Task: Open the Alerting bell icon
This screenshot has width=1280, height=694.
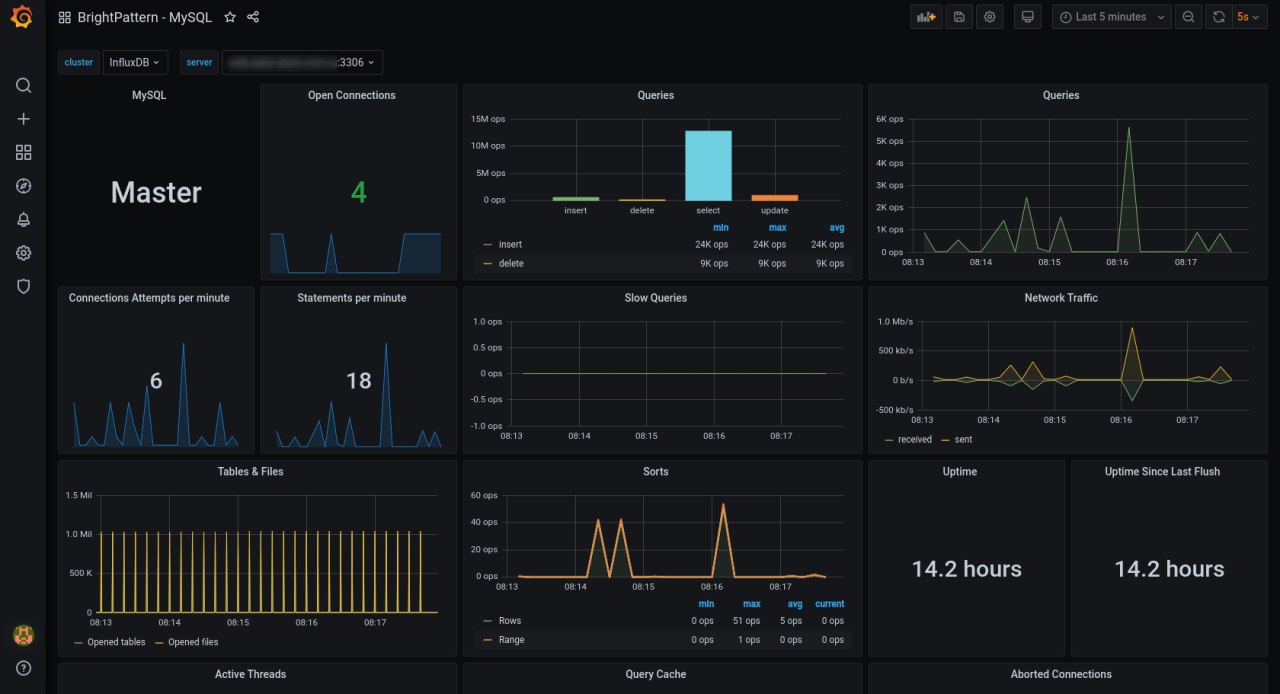Action: pos(23,220)
